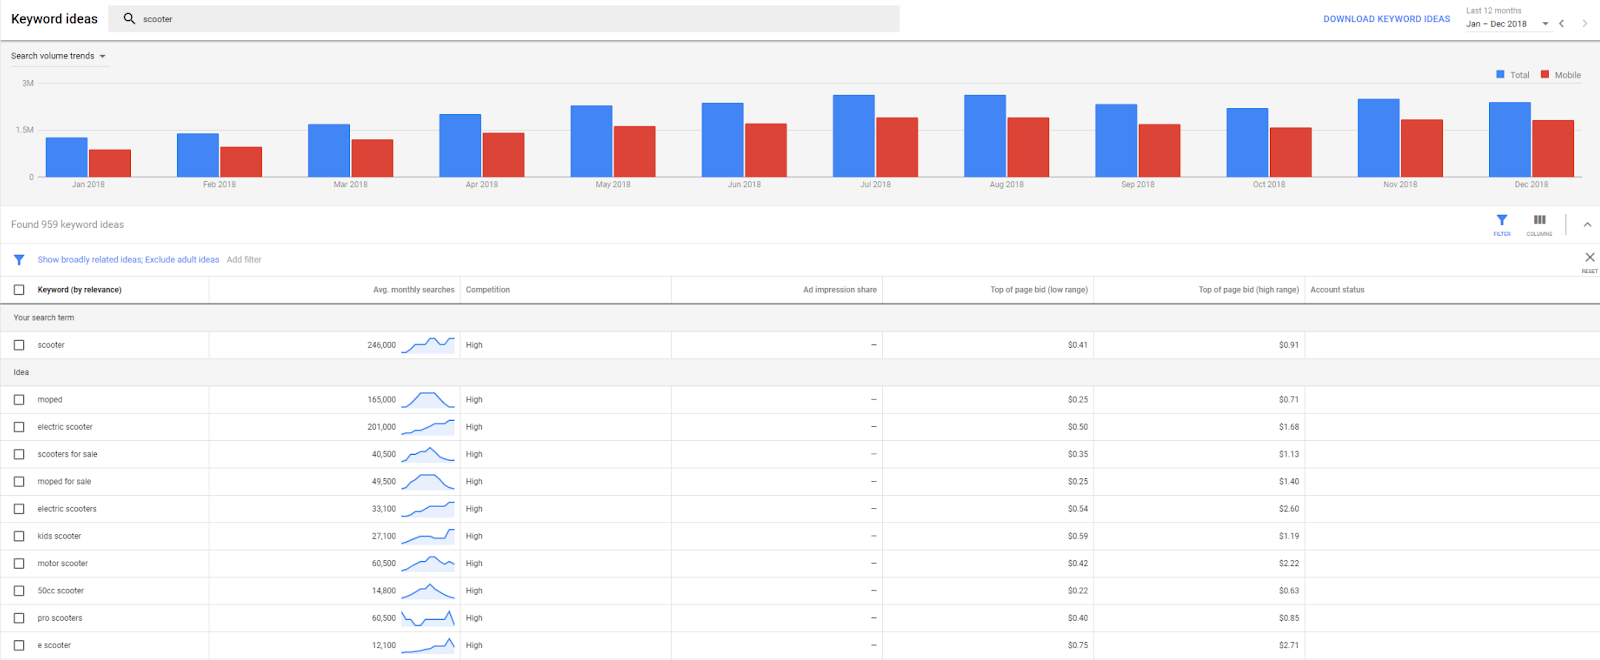Check the 50cc scooter checkbox

click(x=19, y=591)
